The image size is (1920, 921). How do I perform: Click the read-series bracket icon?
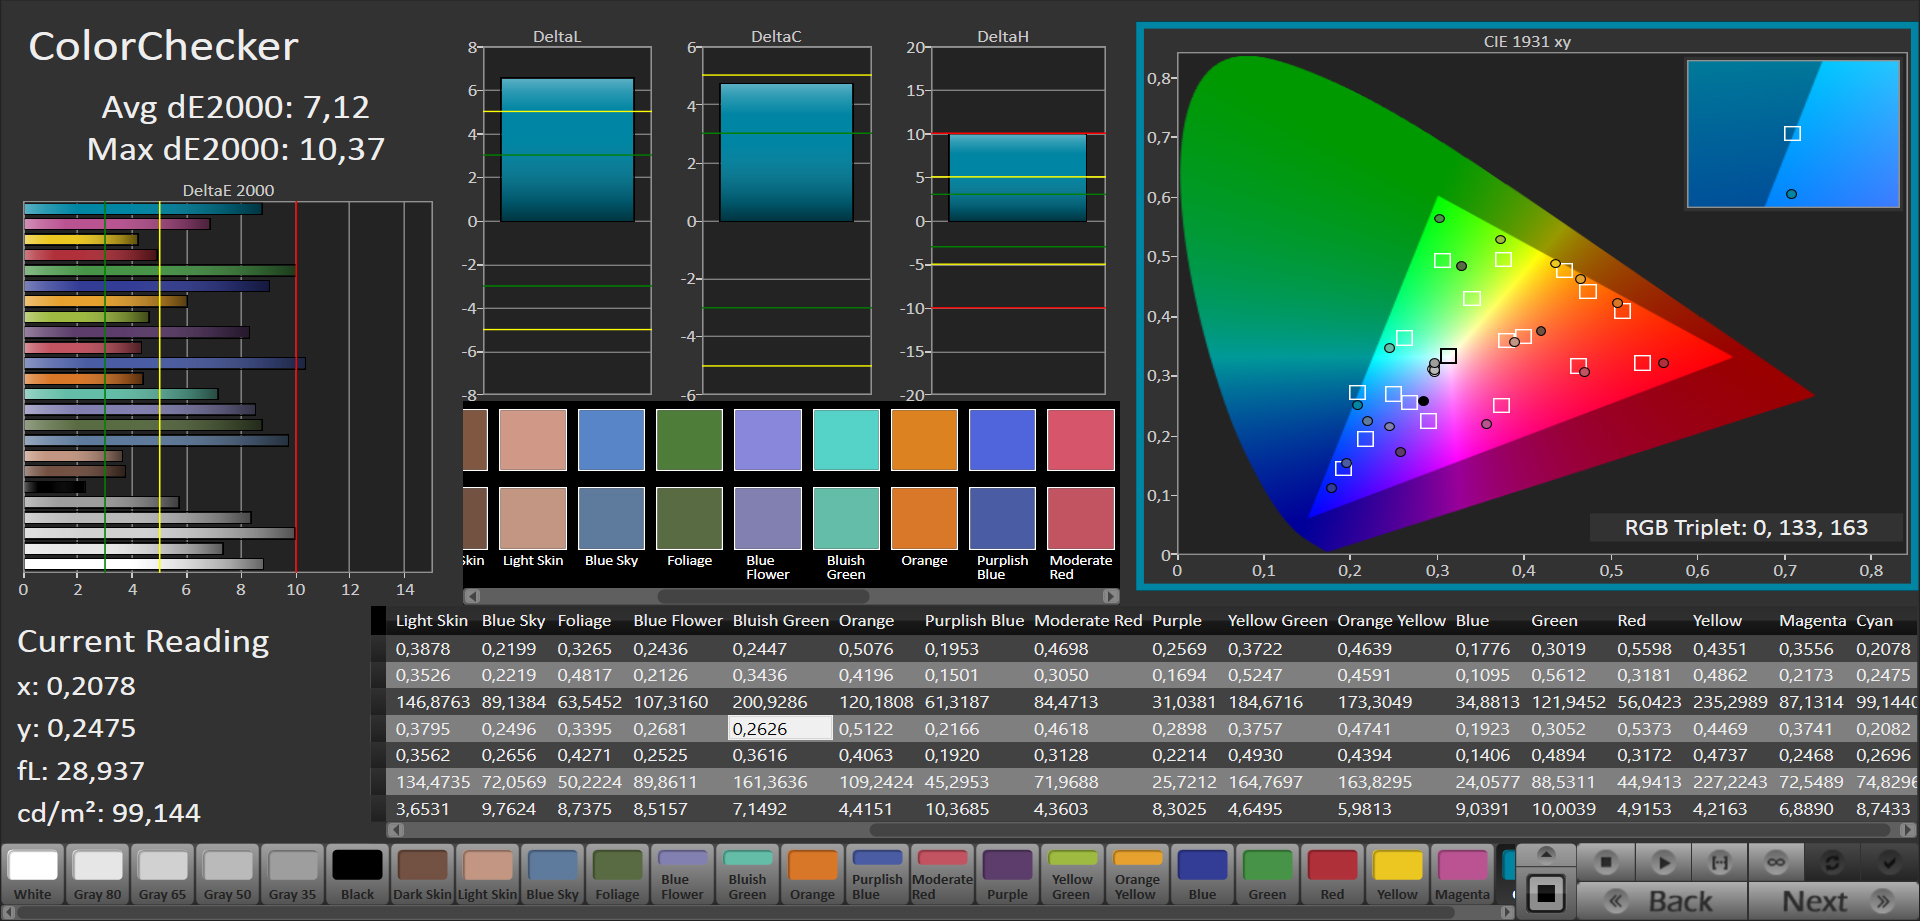coord(1719,861)
